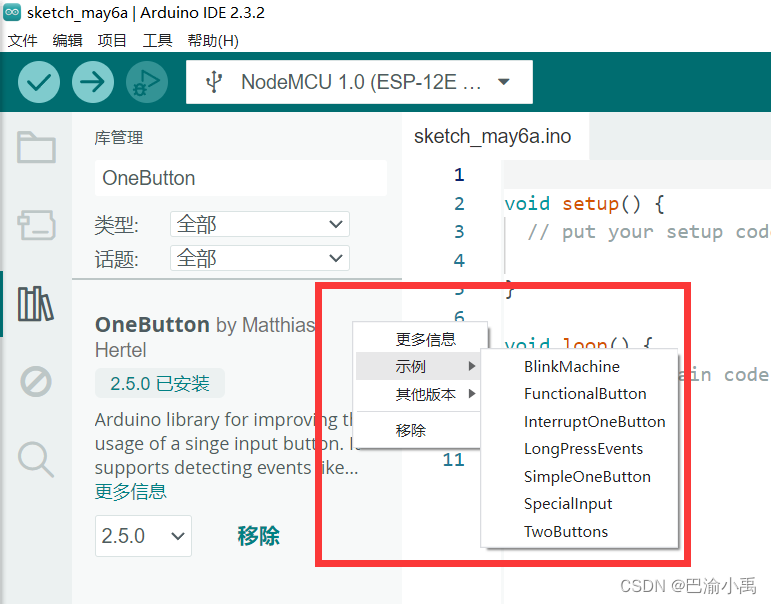
Task: Open the 文件 menu
Action: [x=23, y=40]
